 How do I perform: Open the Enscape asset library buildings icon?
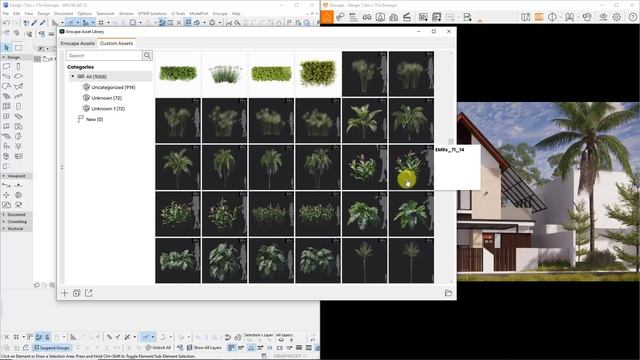coord(394,17)
